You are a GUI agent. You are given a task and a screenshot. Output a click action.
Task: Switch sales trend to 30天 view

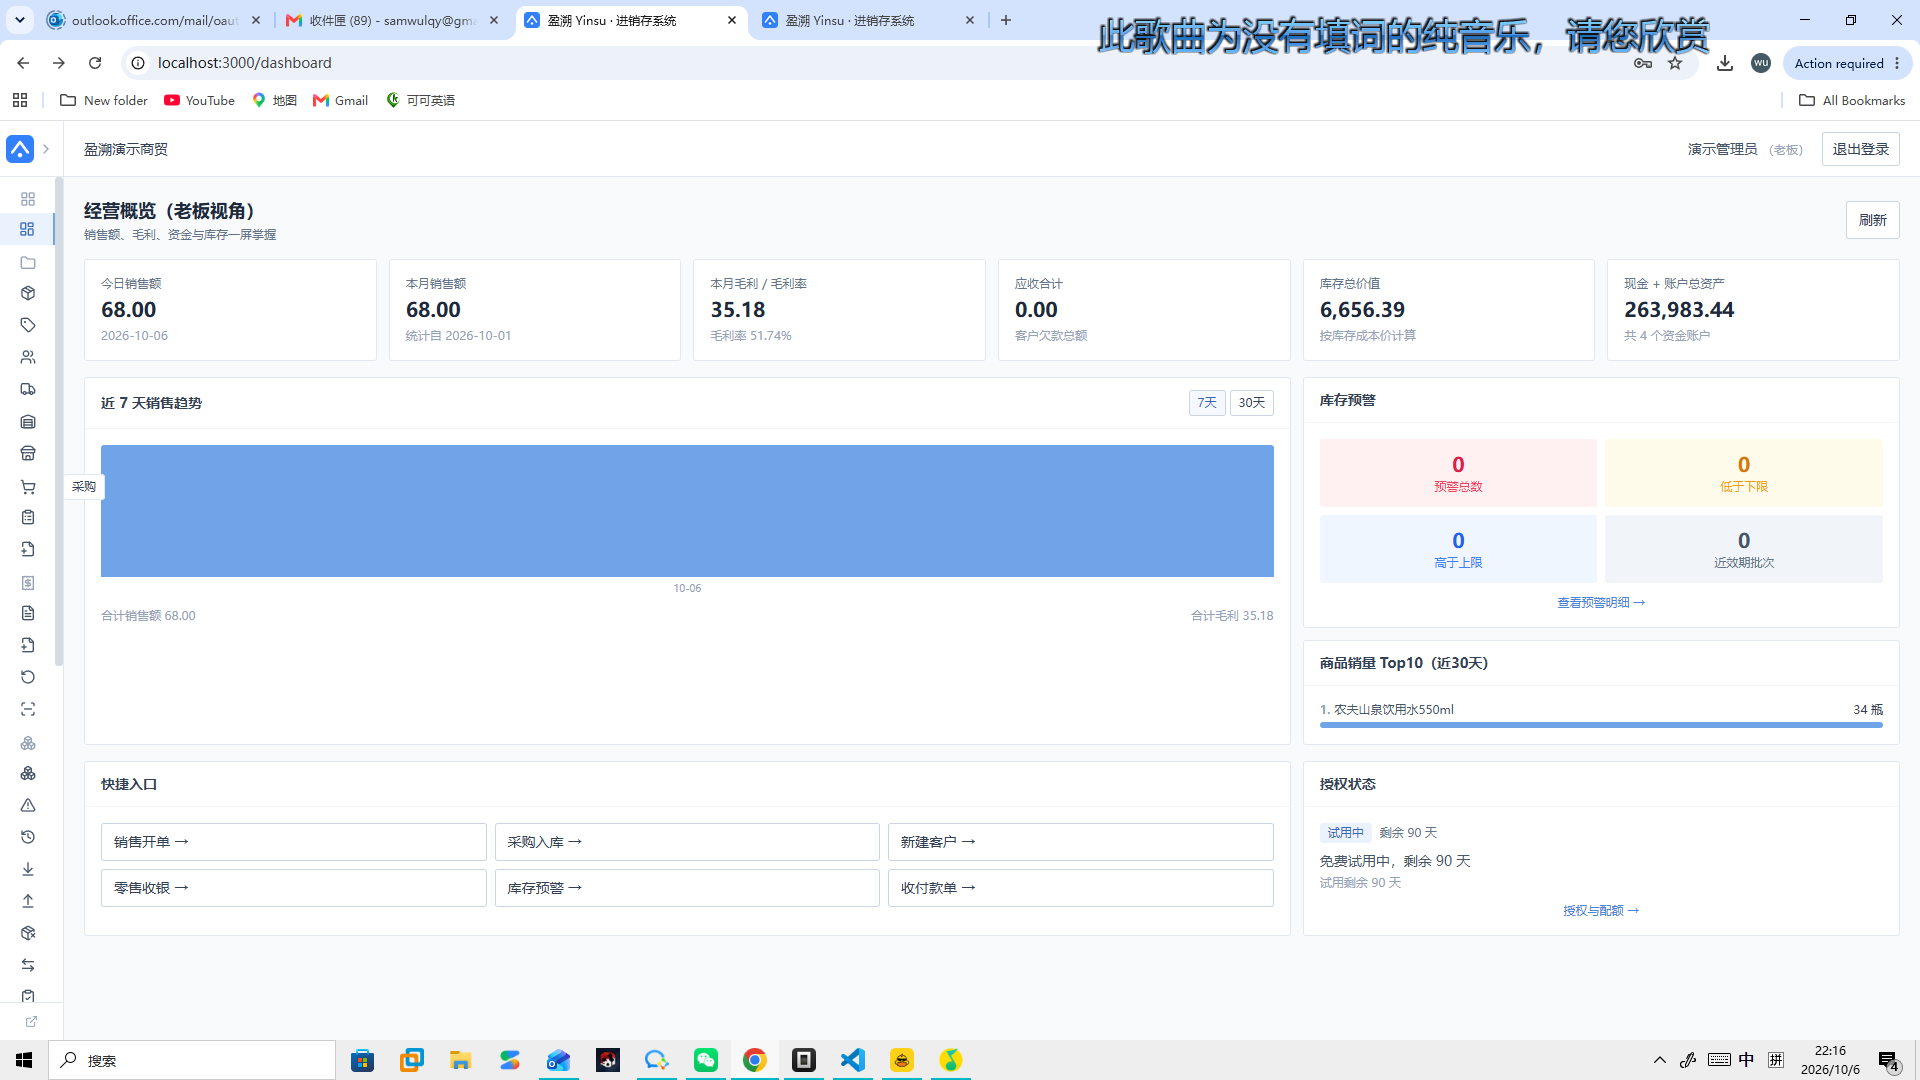pyautogui.click(x=1251, y=402)
